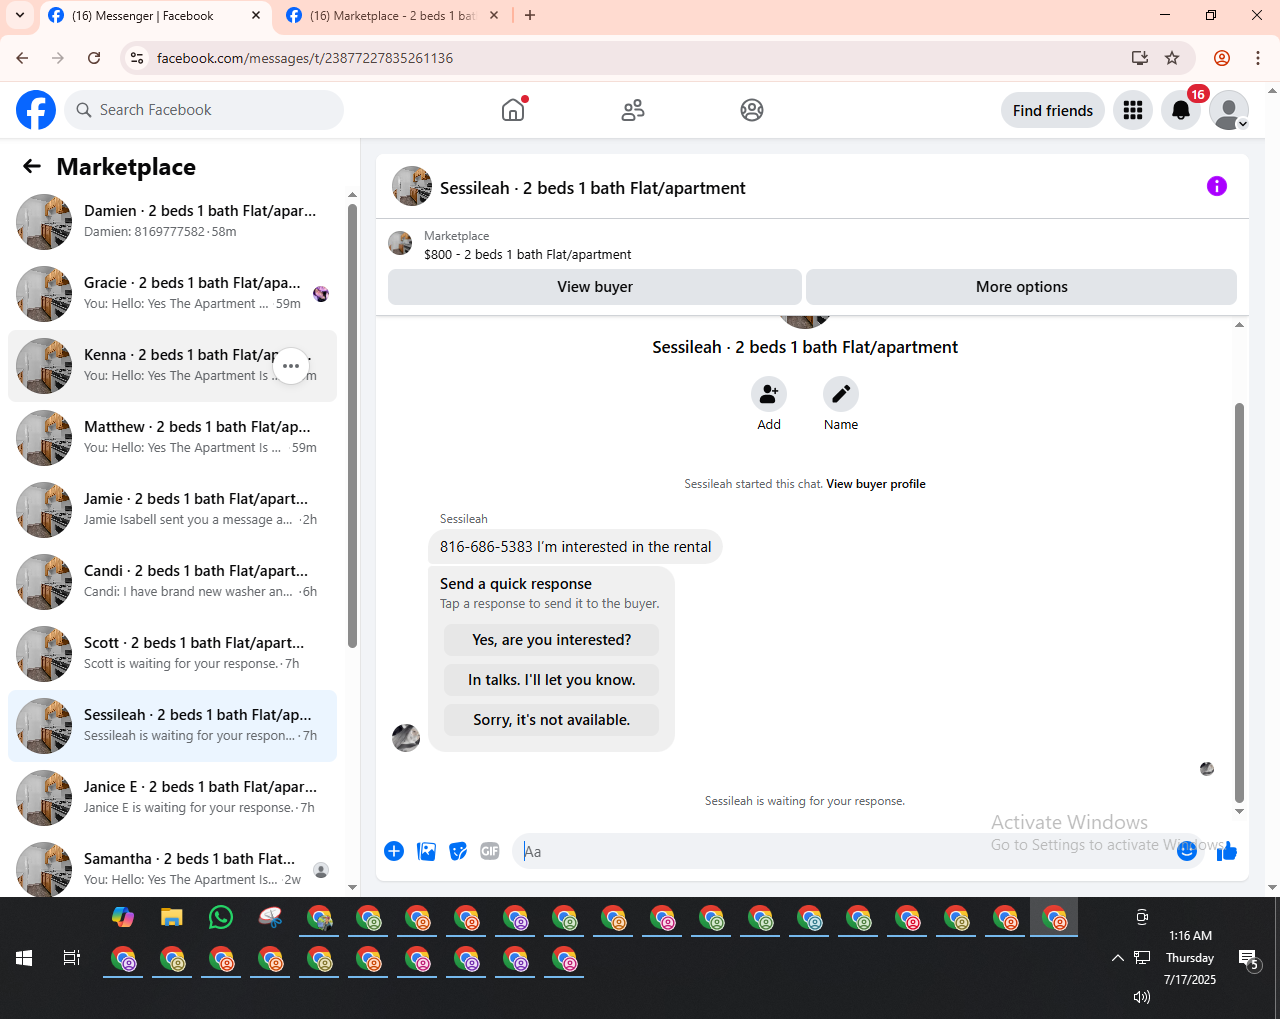The image size is (1280, 1019).
Task: Open Samantha's conversation
Action: click(x=172, y=868)
